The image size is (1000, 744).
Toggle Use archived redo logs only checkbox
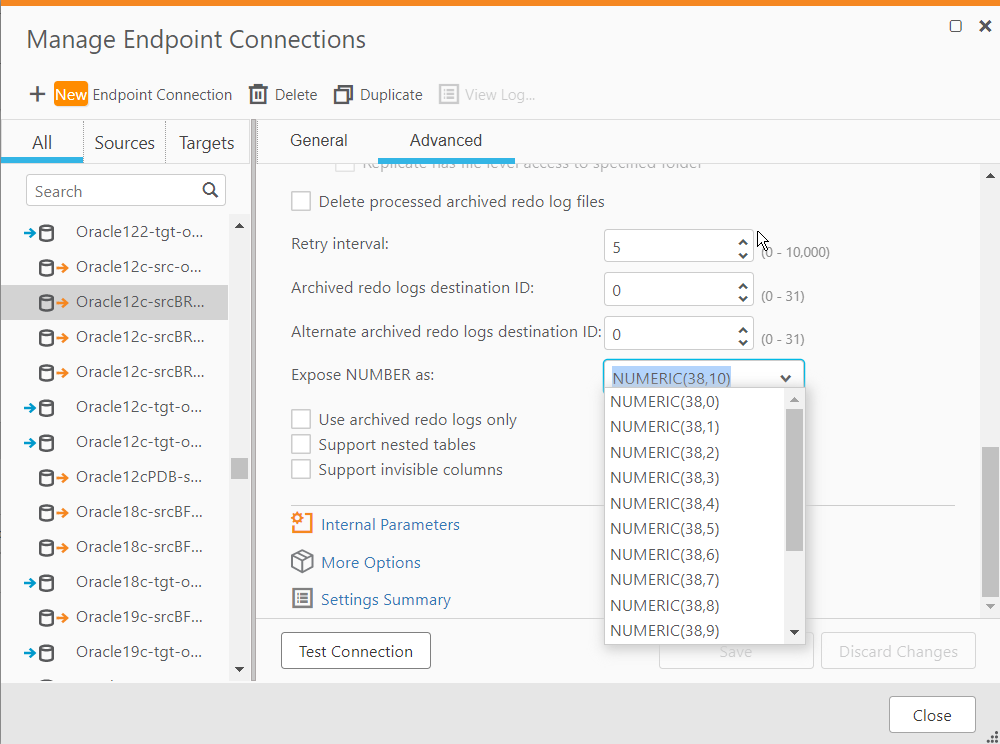point(301,419)
